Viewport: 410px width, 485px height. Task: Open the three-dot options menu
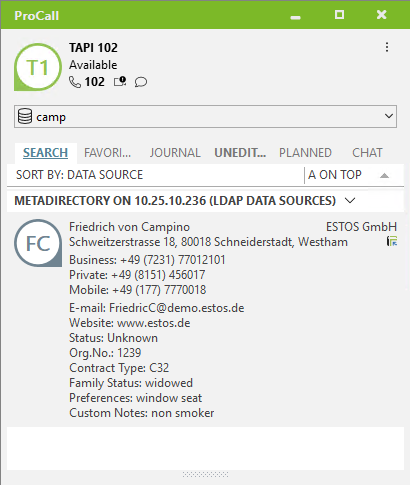pos(387,47)
